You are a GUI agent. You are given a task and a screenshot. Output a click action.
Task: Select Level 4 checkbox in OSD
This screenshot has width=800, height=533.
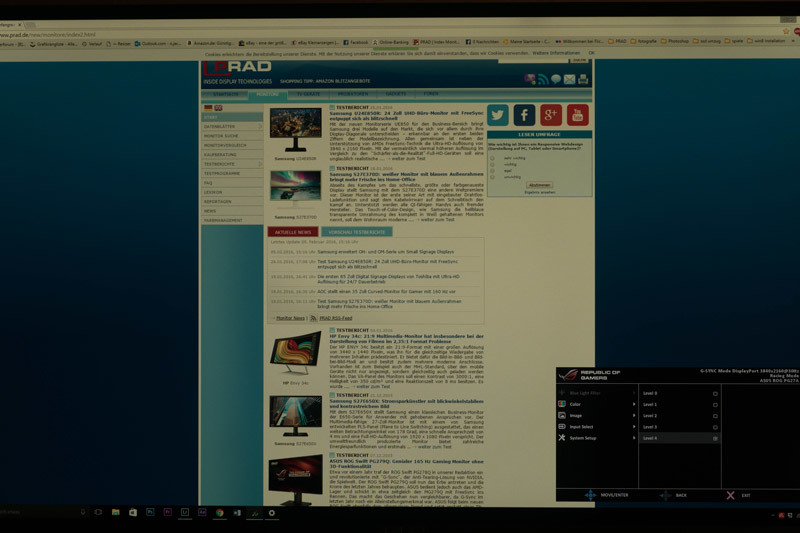(715, 439)
